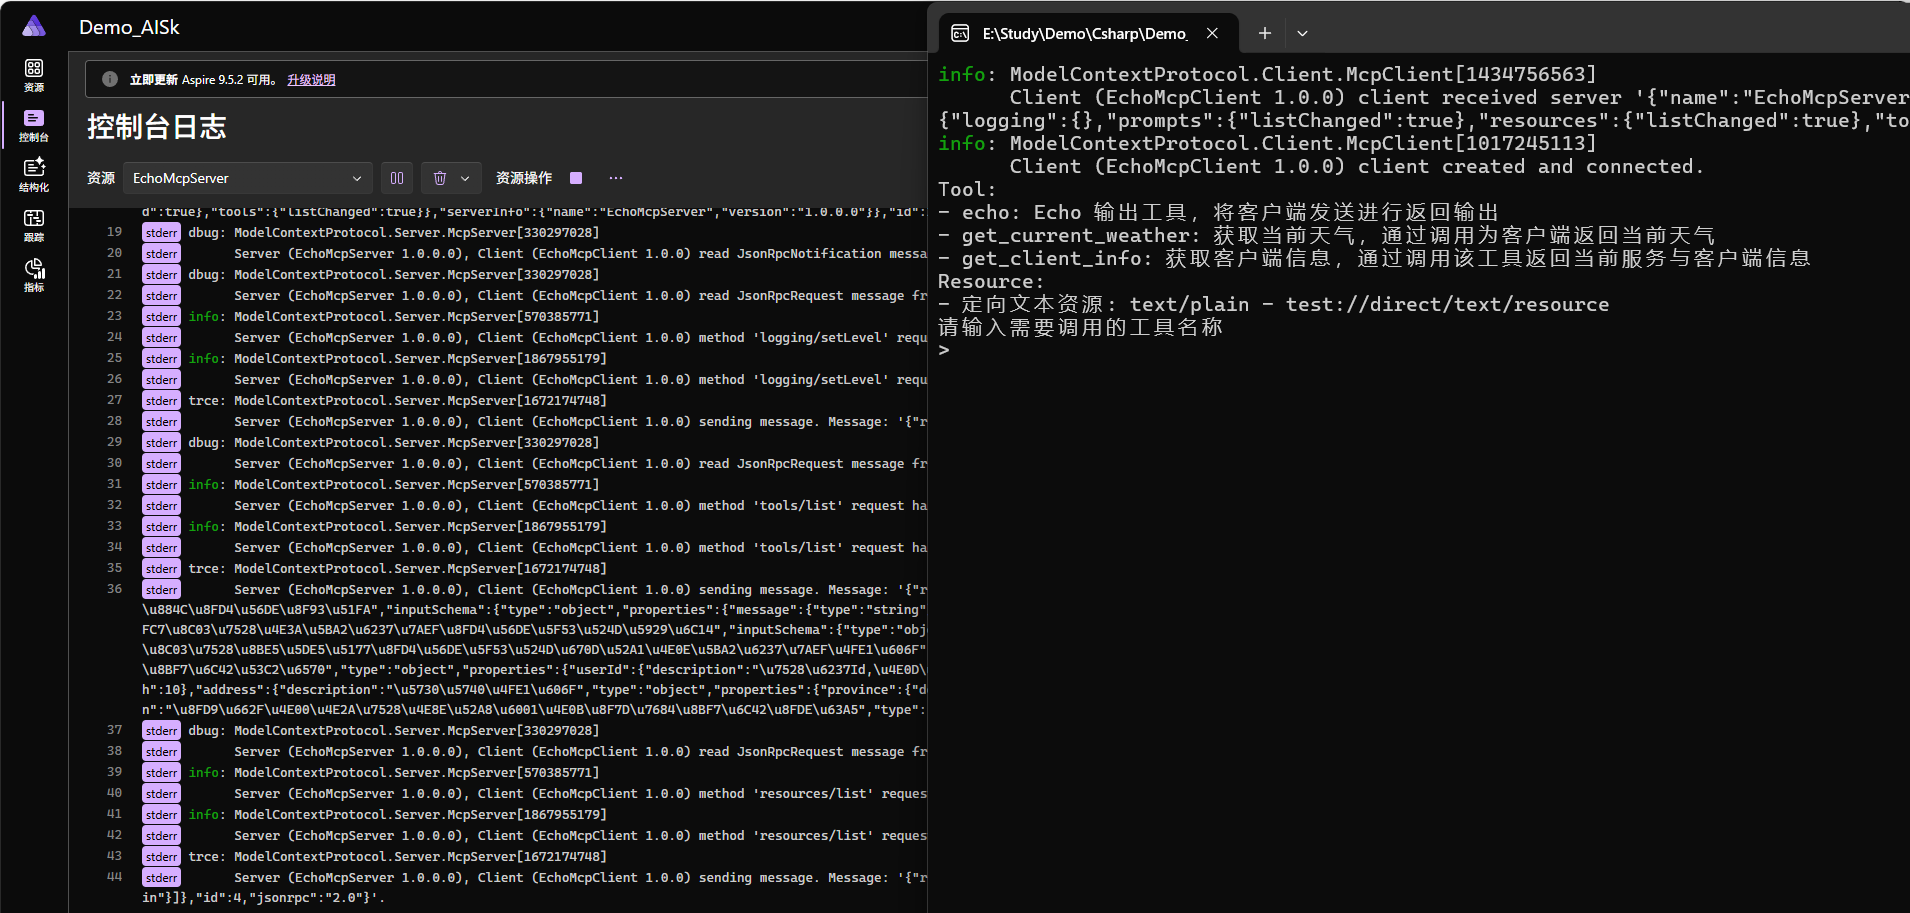The width and height of the screenshot is (1910, 913).
Task: Add a new terminal tab with plus
Action: [1265, 33]
